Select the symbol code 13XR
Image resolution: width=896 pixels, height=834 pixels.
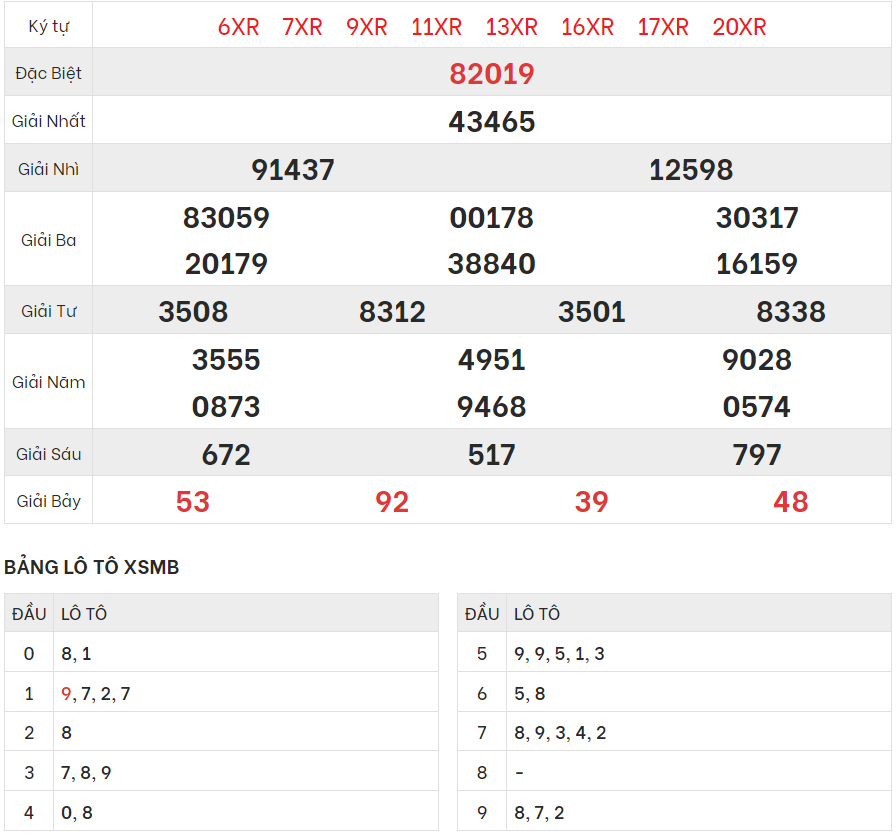tap(511, 27)
